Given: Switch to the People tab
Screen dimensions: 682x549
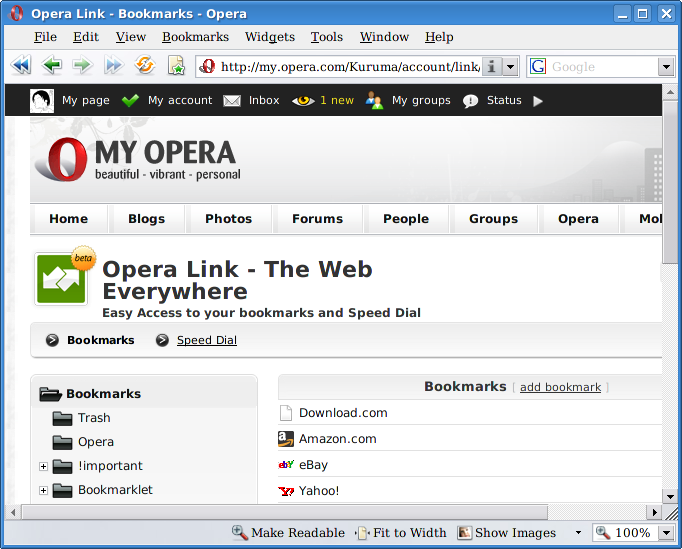Looking at the screenshot, I should click(406, 219).
